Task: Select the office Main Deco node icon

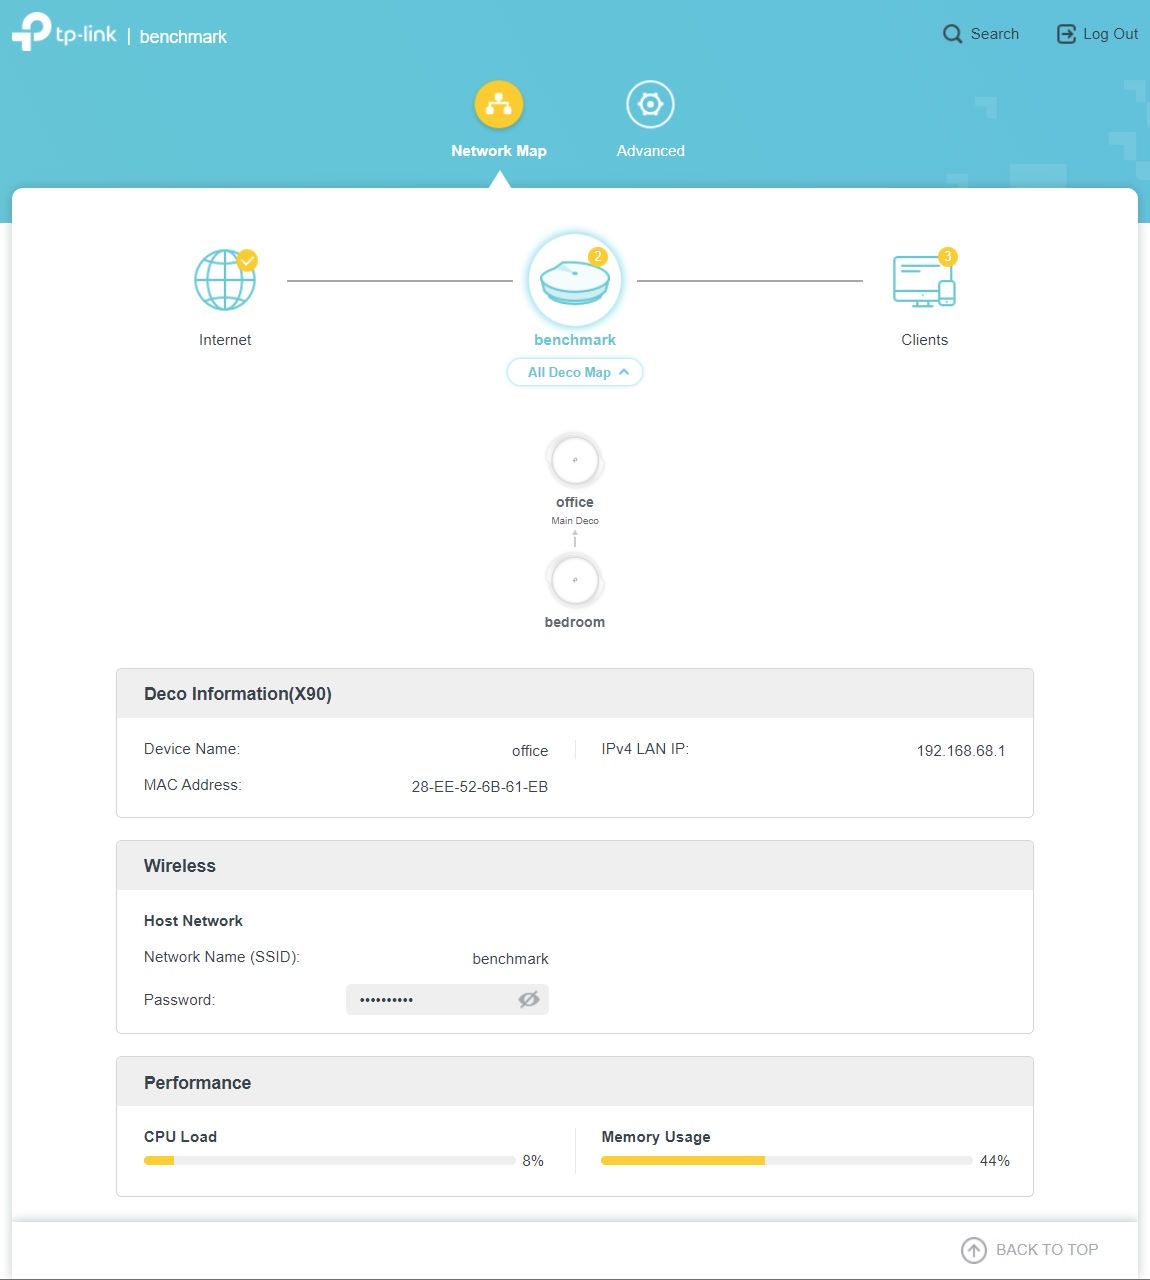Action: [x=575, y=460]
